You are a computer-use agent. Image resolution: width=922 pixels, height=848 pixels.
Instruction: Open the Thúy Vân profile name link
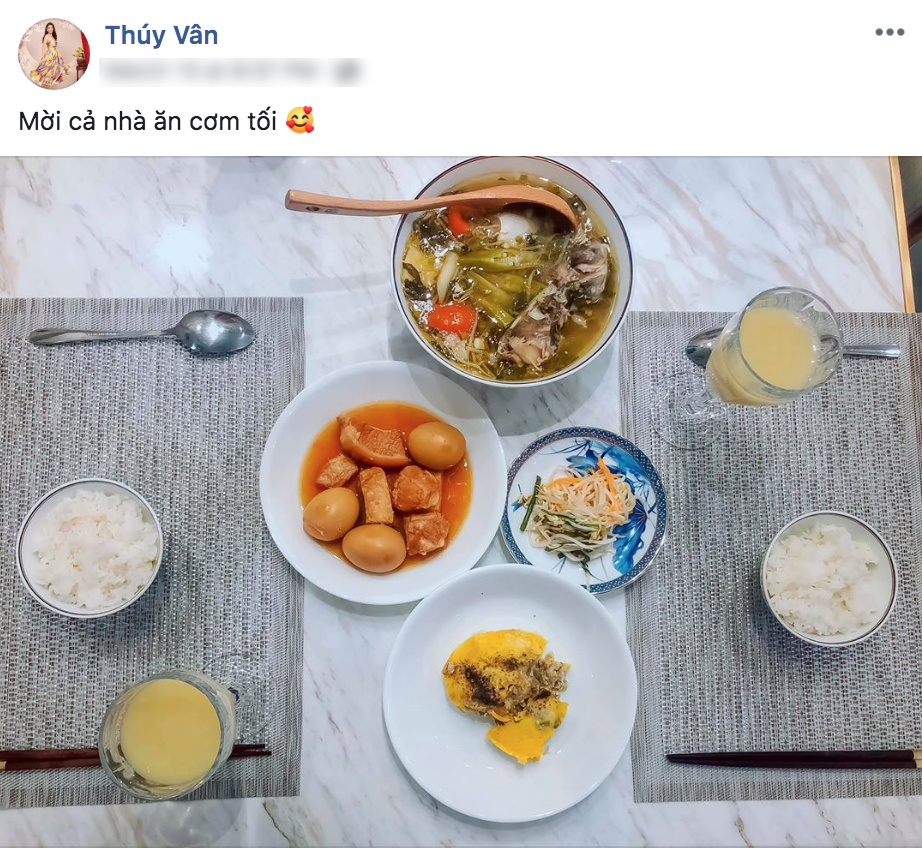click(162, 35)
